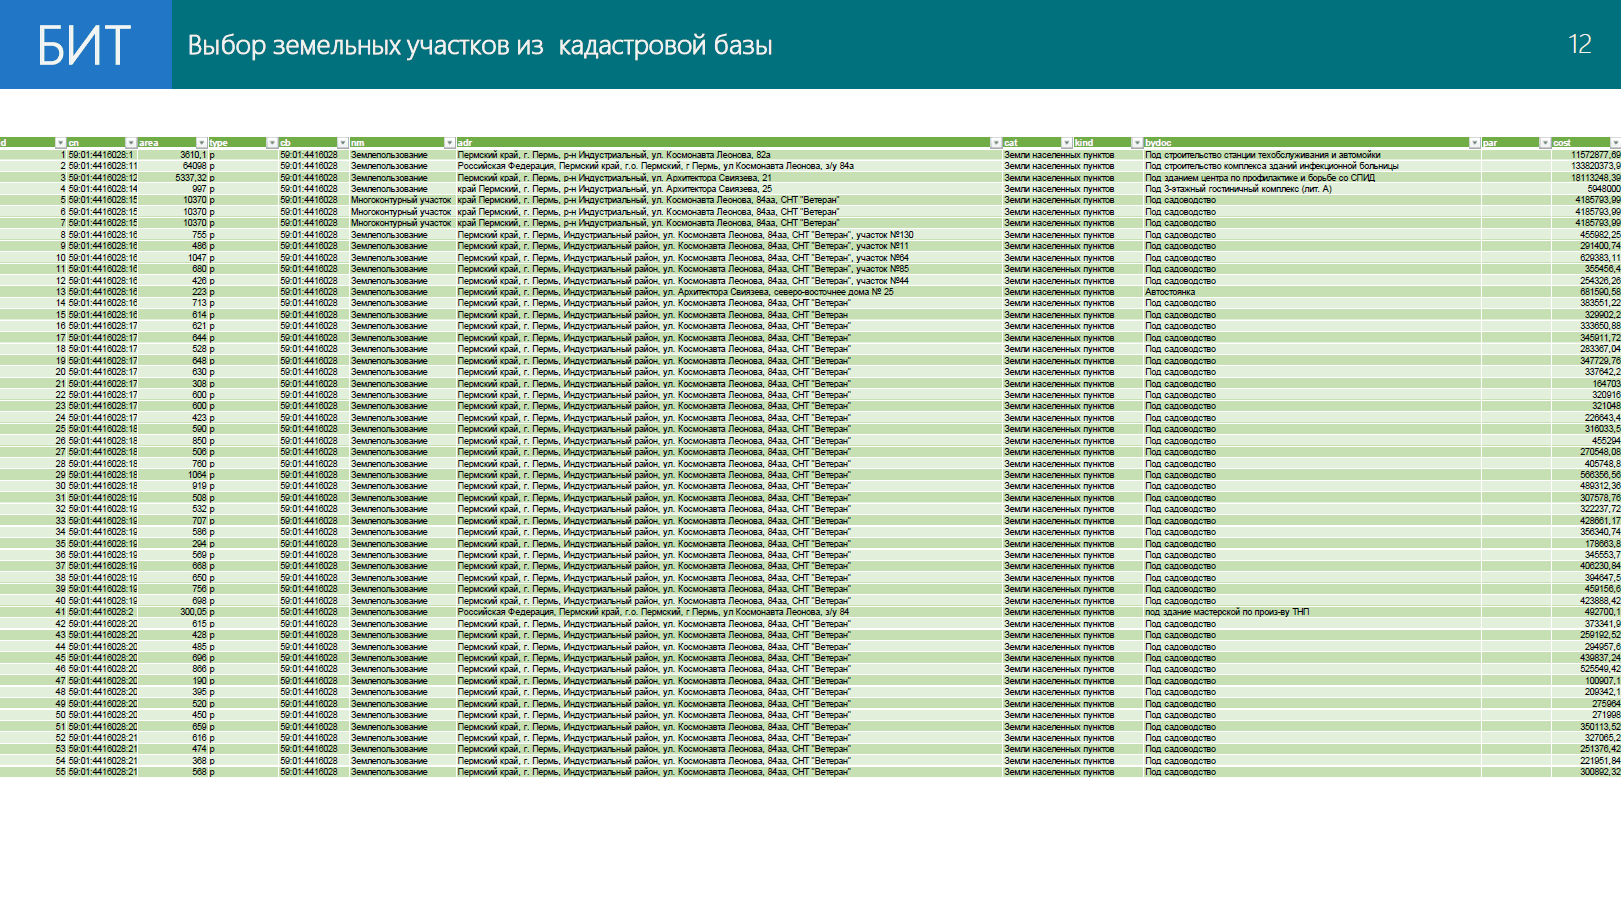This screenshot has height=911, width=1621.
Task: Open the filter dropdown for the cn column
Action: pyautogui.click(x=131, y=143)
